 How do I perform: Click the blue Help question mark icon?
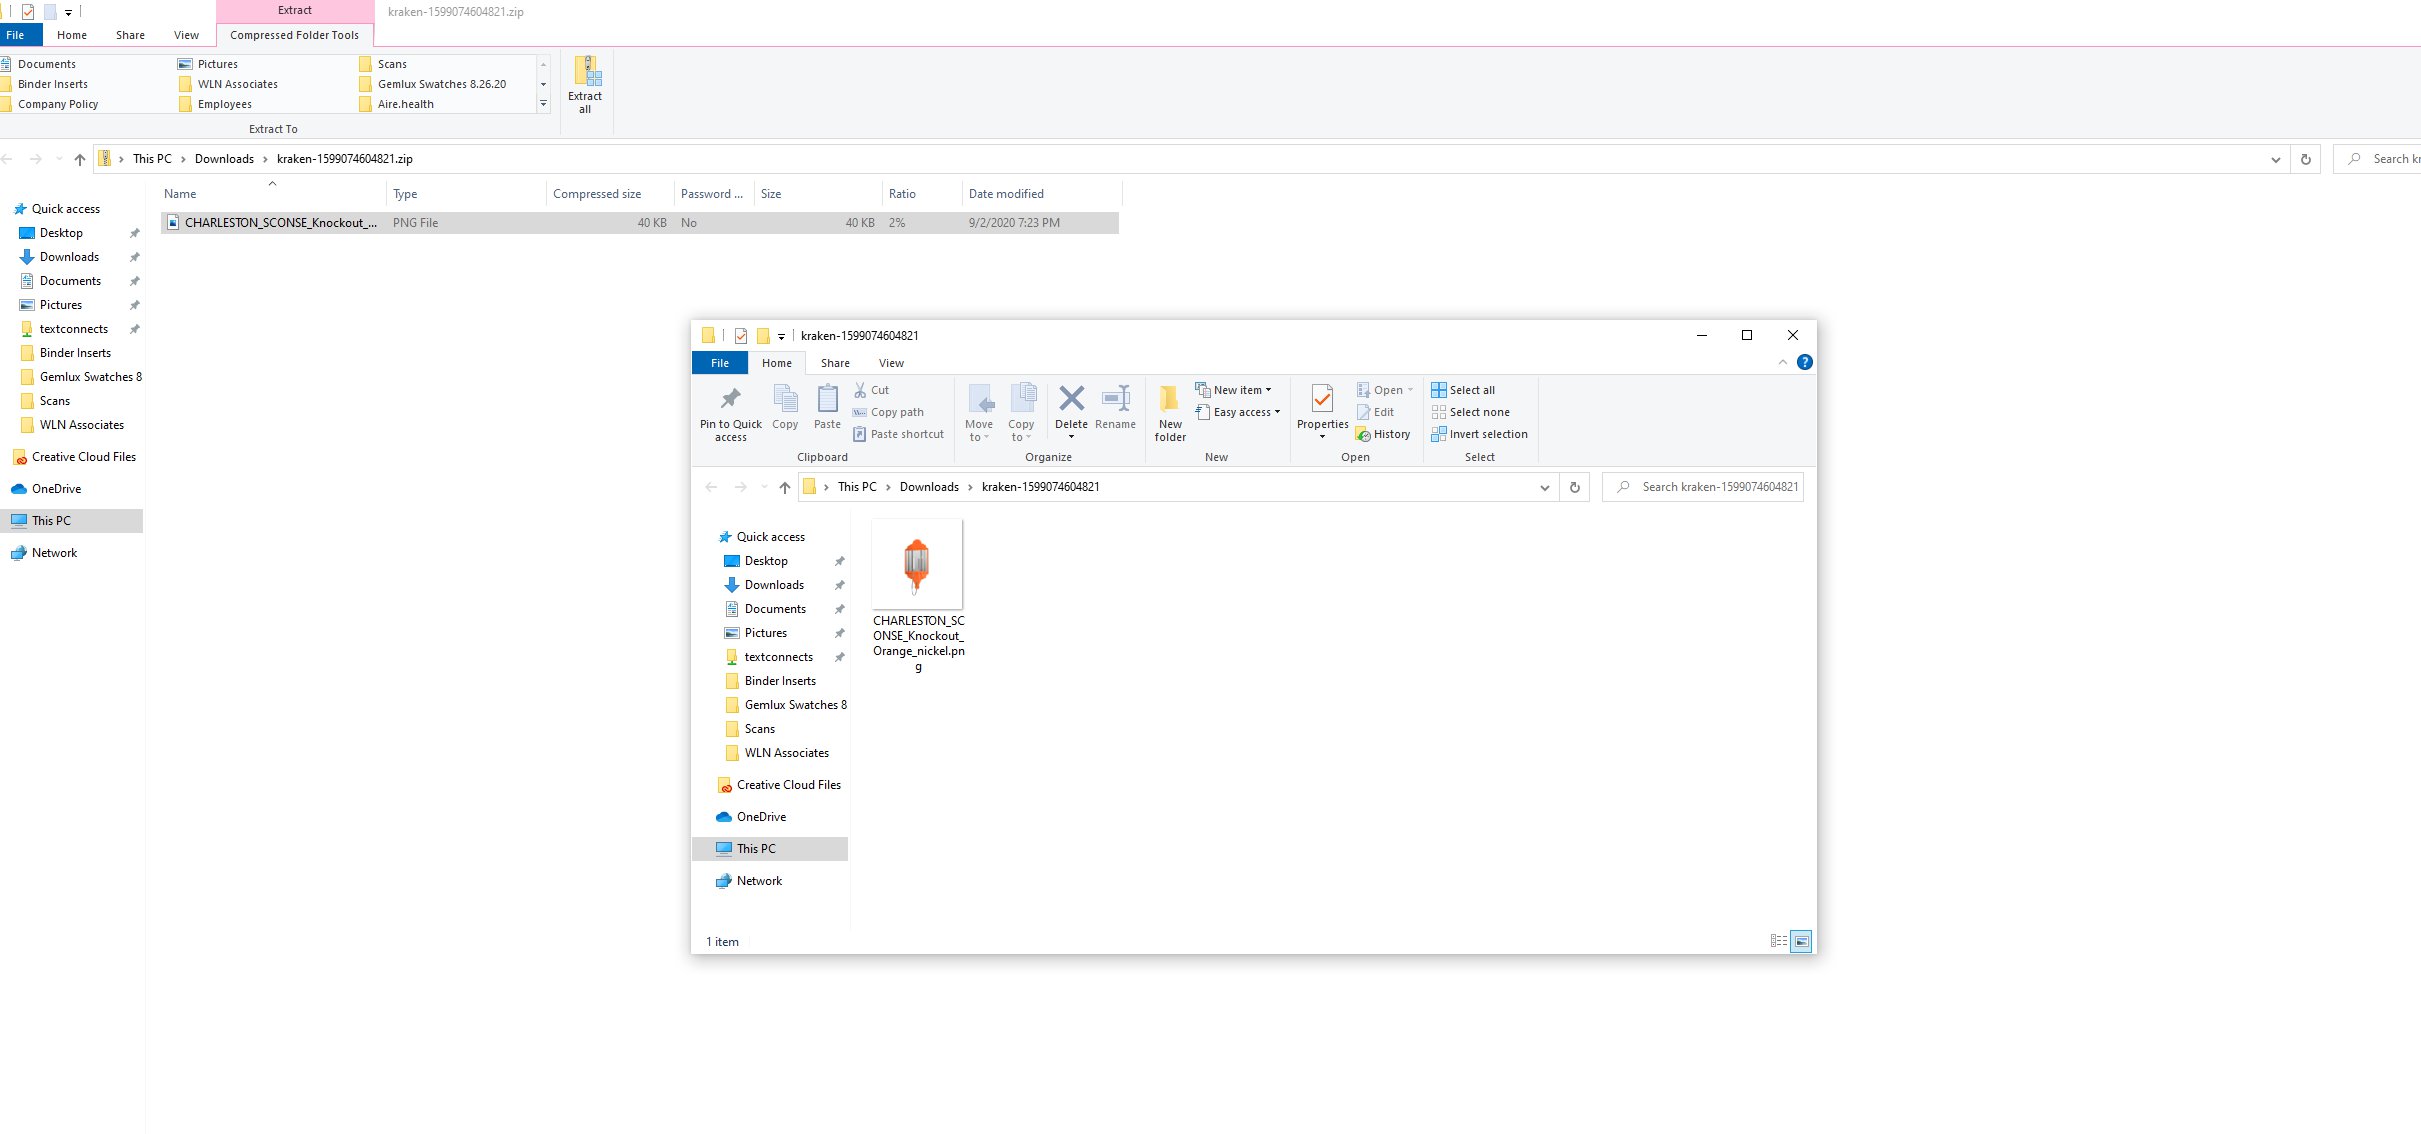1804,362
